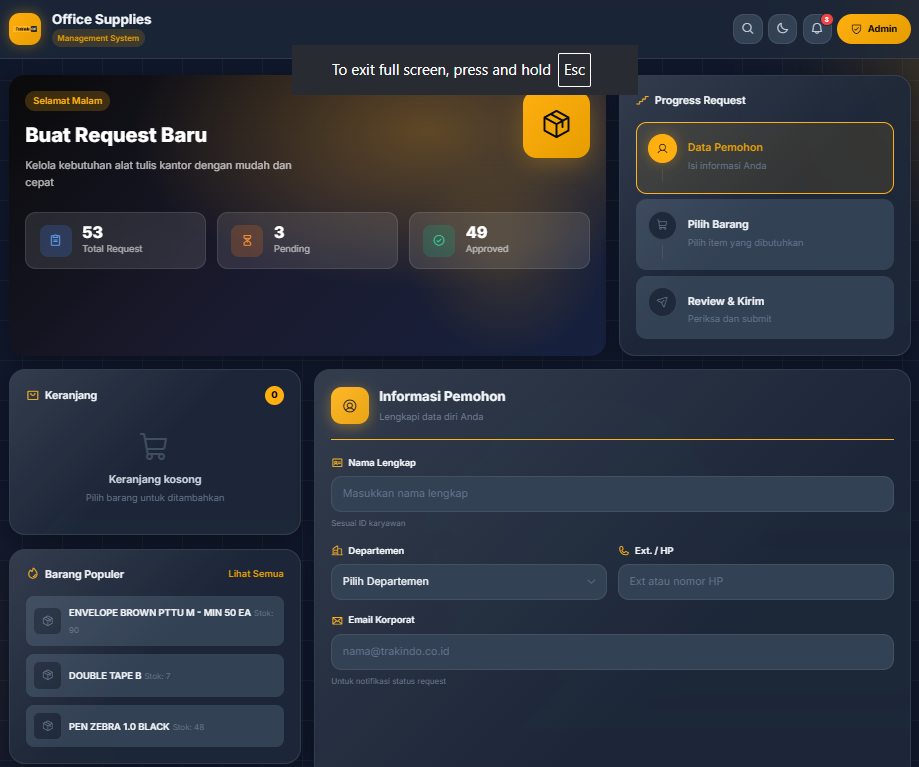This screenshot has height=767, width=919.
Task: Click the search icon in header
Action: [747, 29]
